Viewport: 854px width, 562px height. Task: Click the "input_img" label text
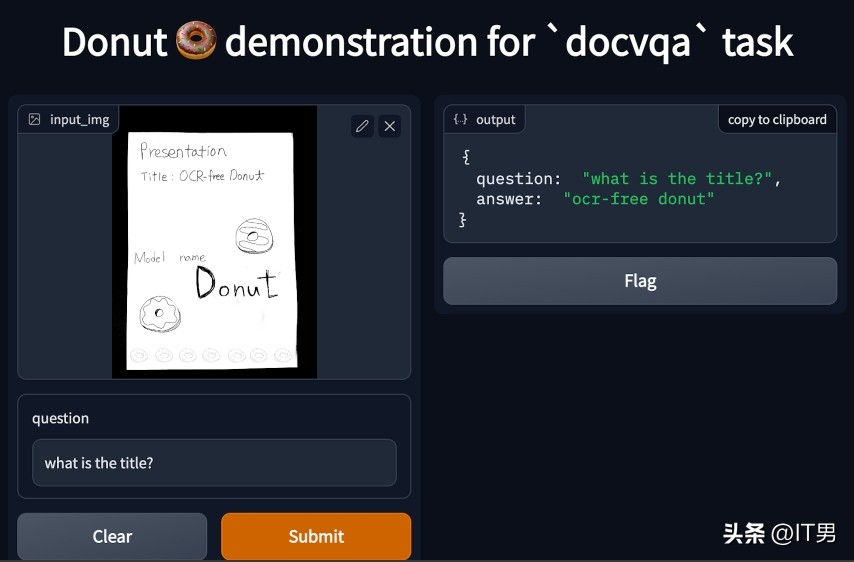coord(80,119)
